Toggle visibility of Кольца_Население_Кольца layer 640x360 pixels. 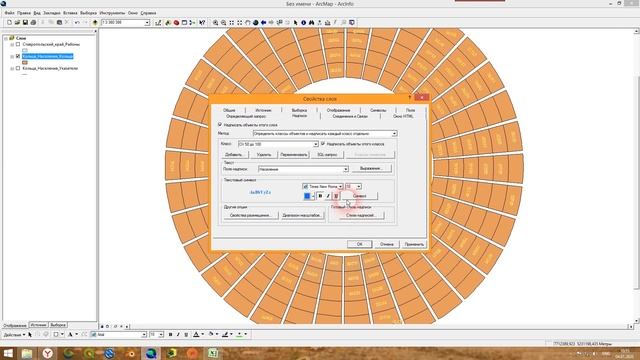(18, 56)
